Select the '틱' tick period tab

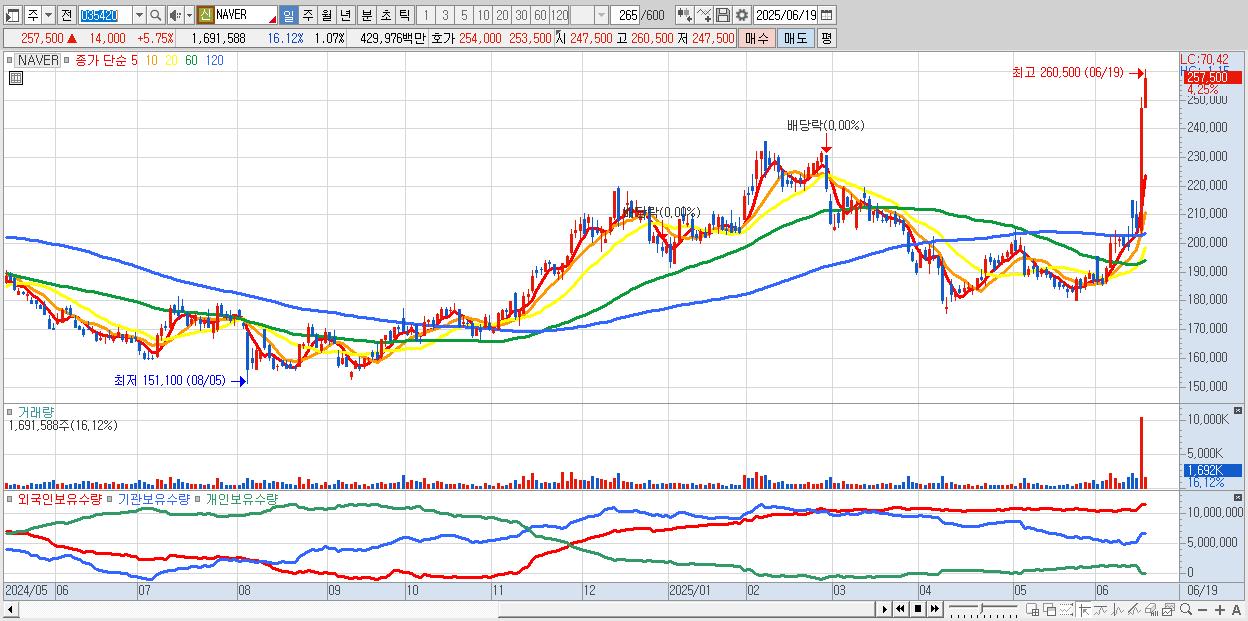point(404,15)
